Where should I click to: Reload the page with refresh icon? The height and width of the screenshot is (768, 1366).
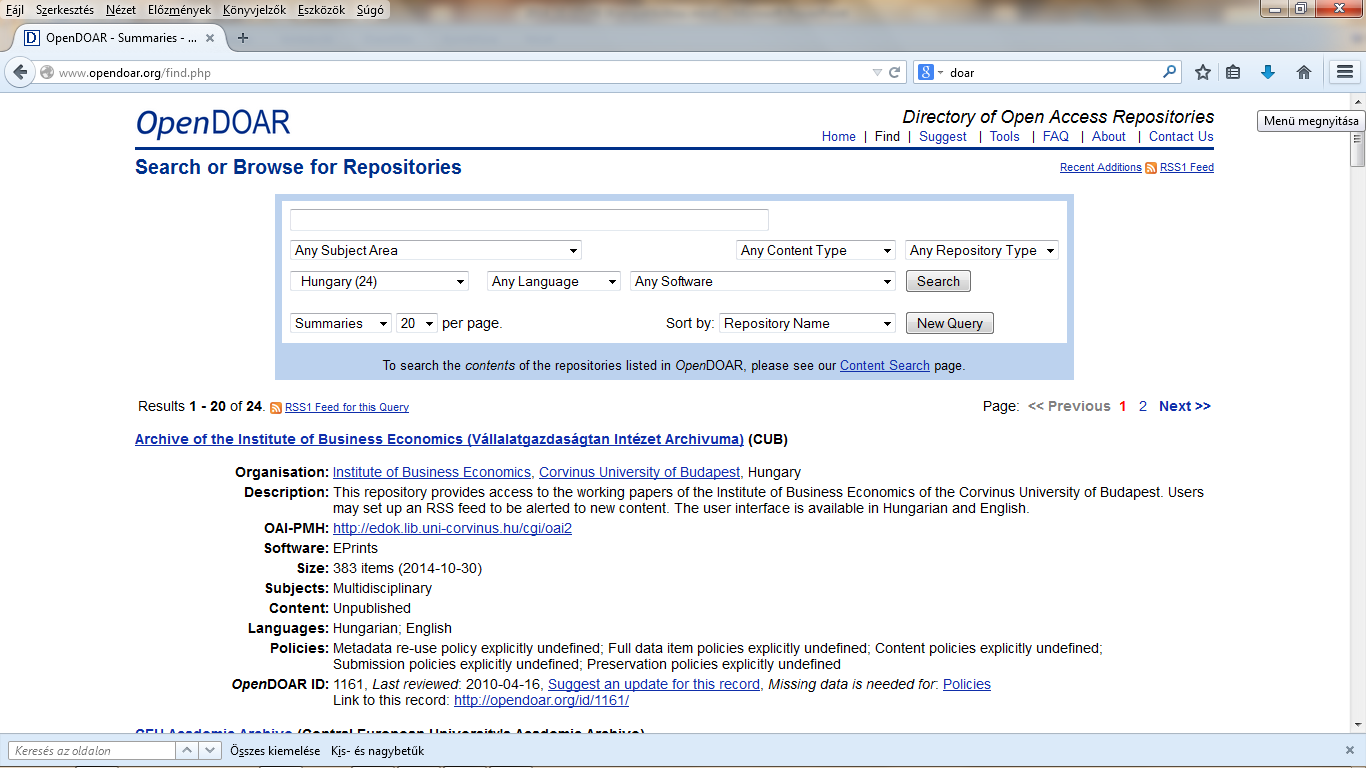coord(895,72)
